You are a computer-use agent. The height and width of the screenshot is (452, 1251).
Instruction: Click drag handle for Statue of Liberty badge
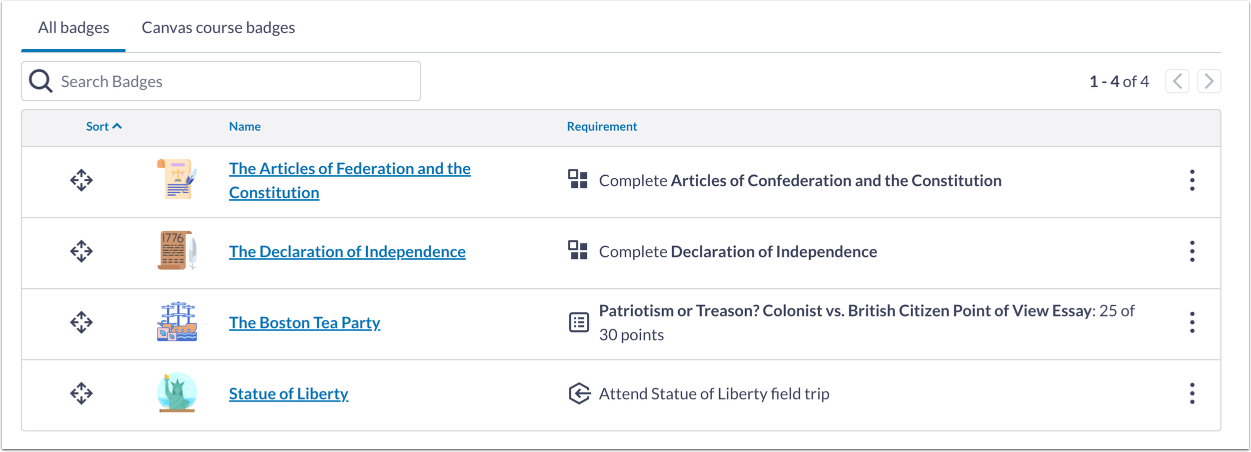click(x=81, y=394)
